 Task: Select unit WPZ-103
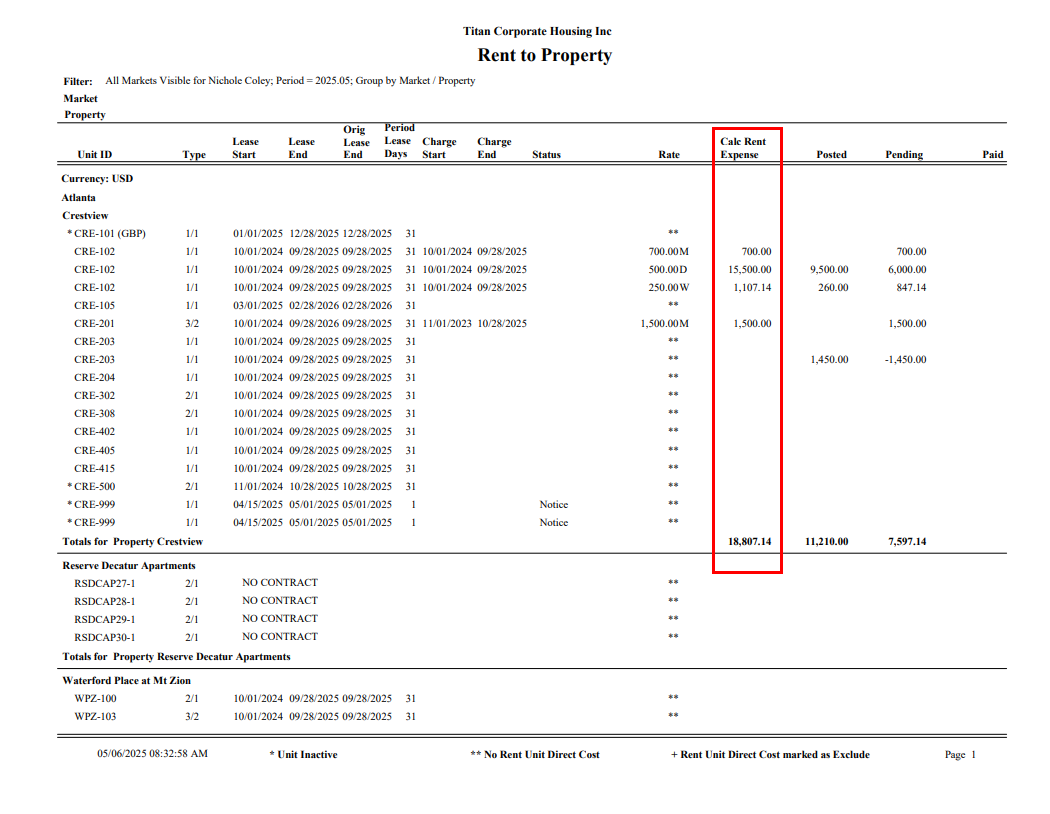[x=95, y=717]
